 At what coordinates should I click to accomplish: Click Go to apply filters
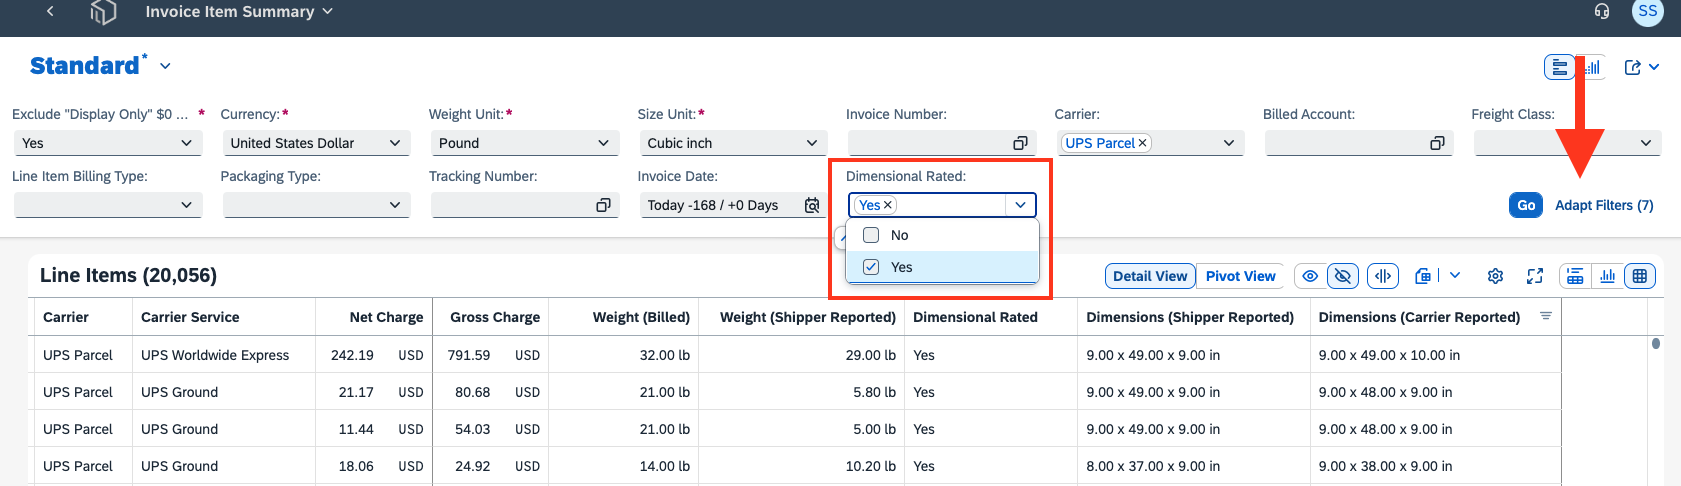(x=1526, y=205)
